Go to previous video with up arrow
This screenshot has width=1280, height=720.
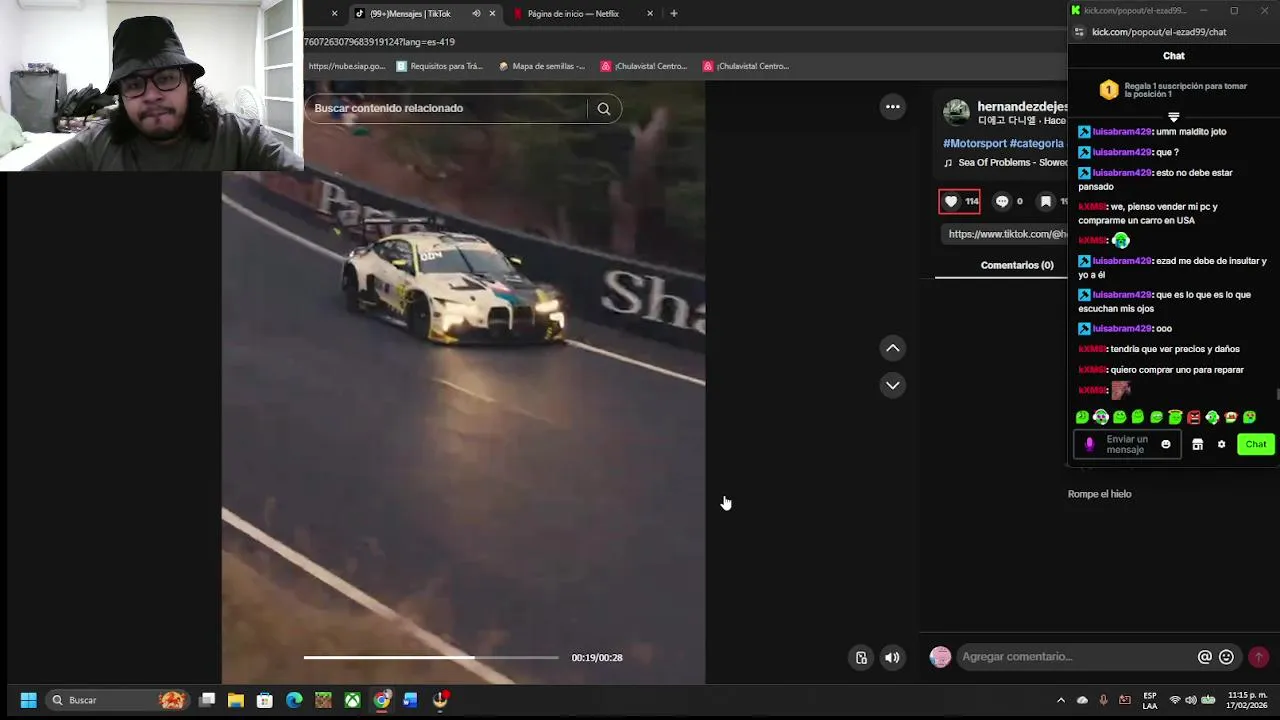[x=893, y=348]
